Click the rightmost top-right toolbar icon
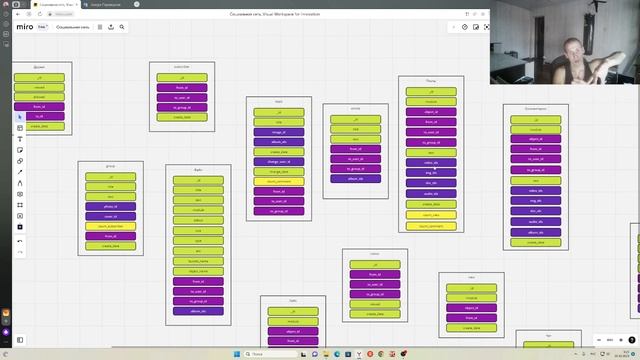Screen dimensions: 640x360 [x=487, y=27]
